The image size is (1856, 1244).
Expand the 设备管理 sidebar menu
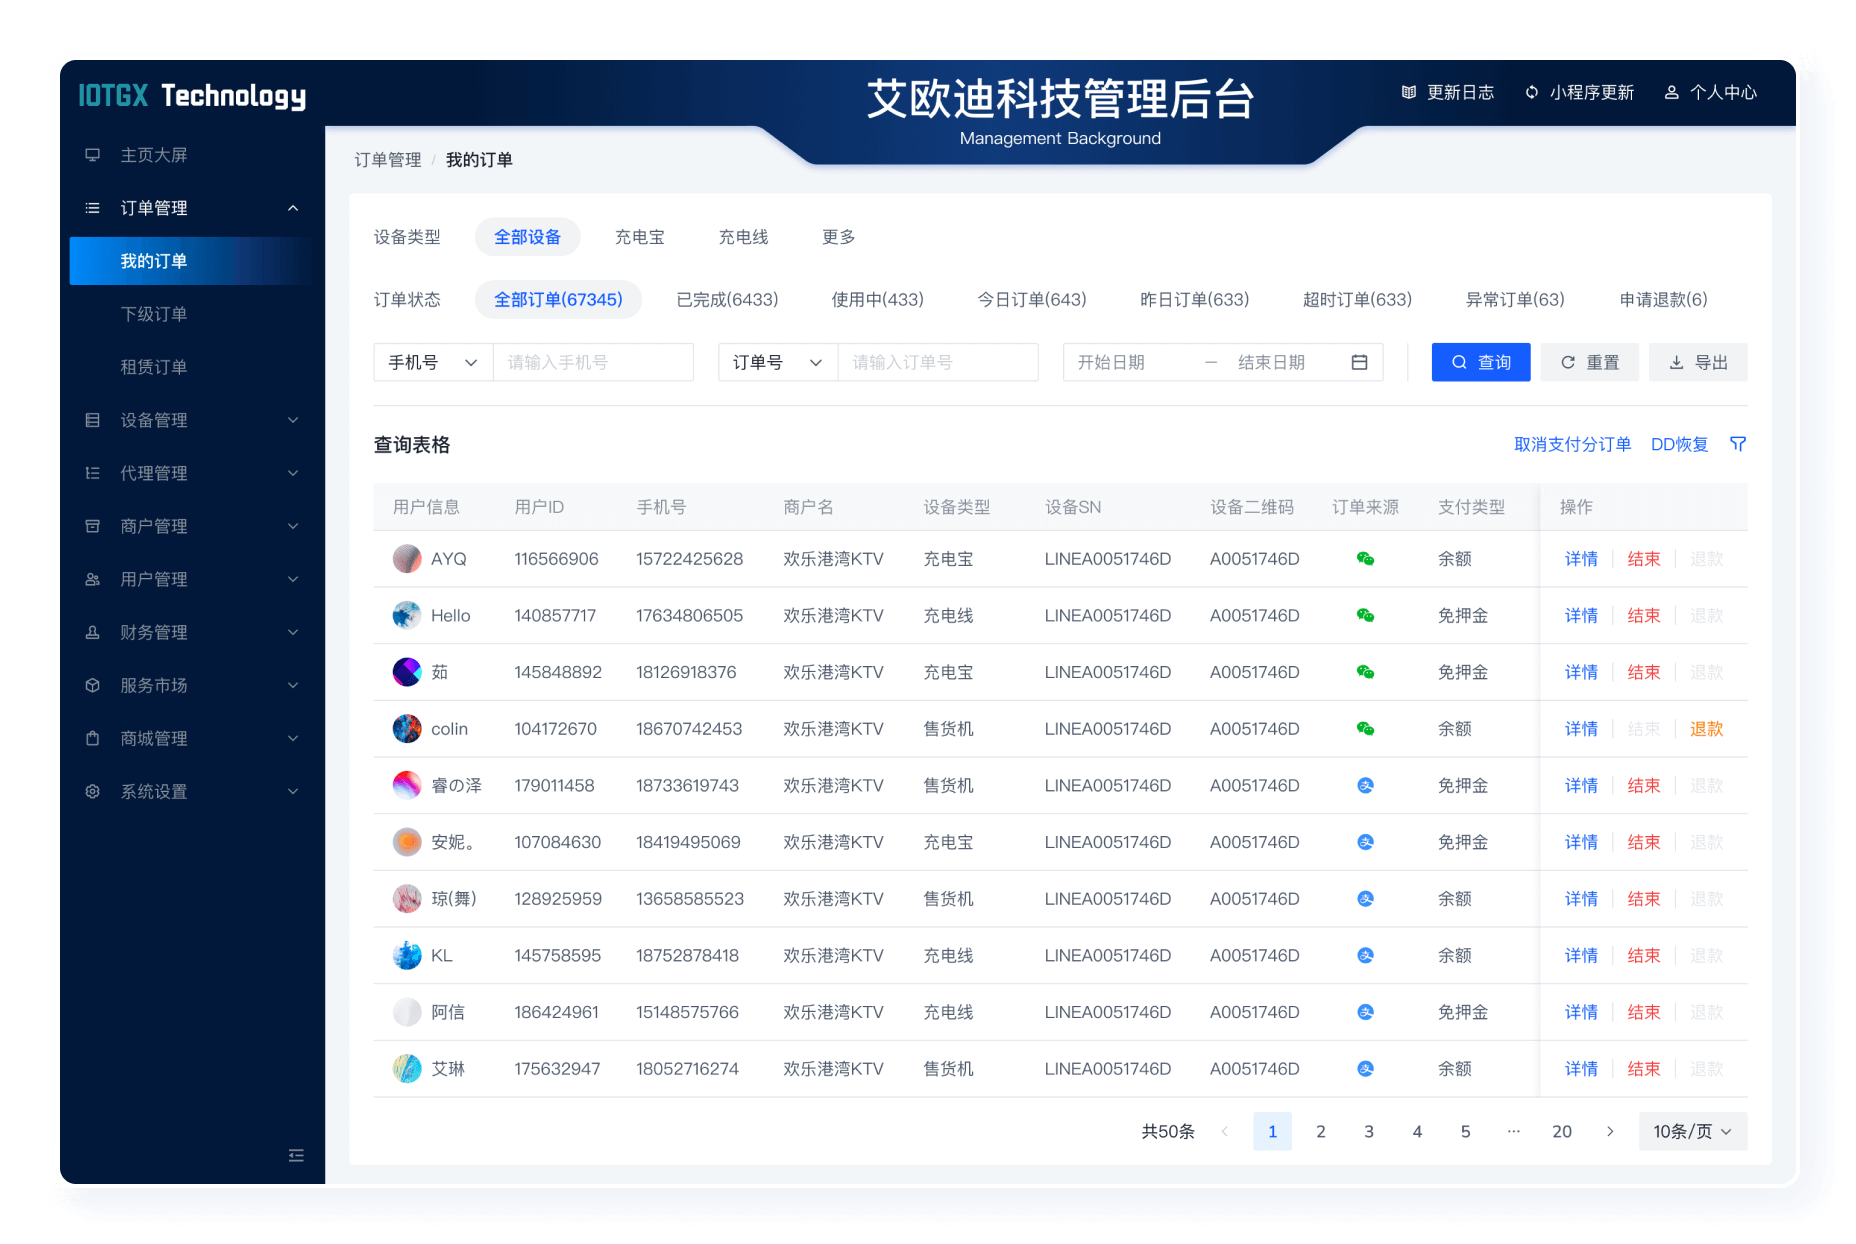coord(190,420)
